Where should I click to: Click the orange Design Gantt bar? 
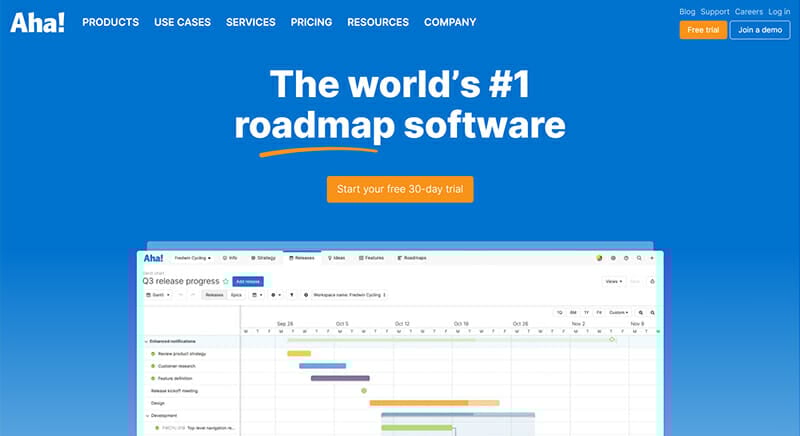pyautogui.click(x=434, y=403)
